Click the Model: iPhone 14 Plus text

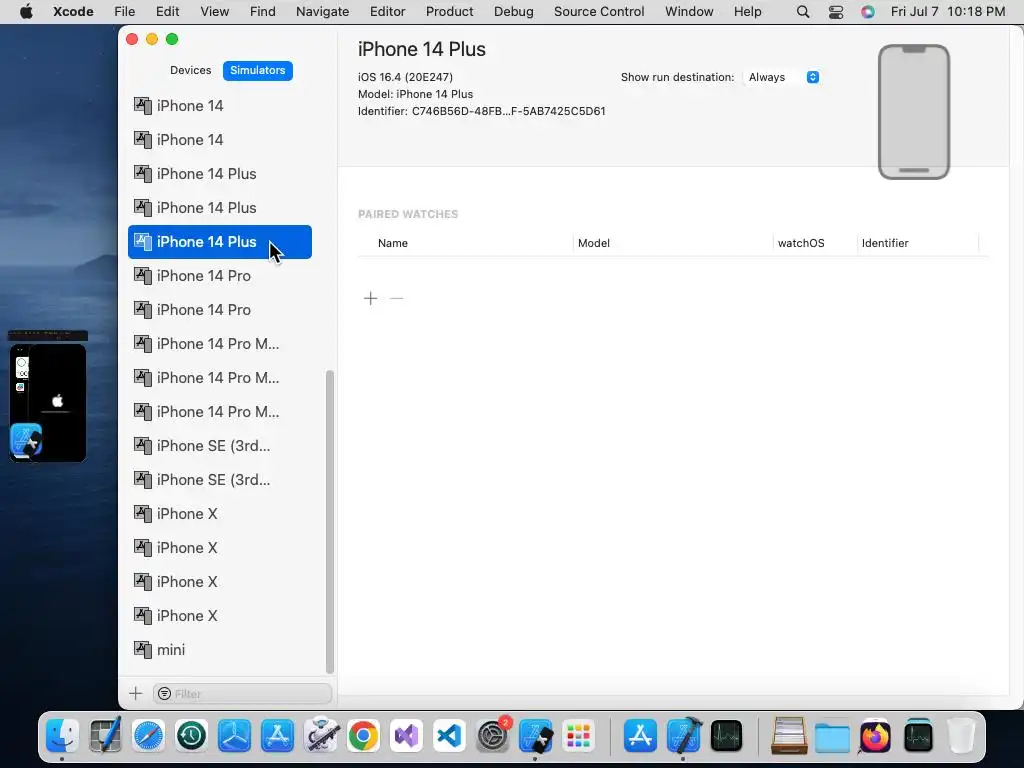(415, 94)
